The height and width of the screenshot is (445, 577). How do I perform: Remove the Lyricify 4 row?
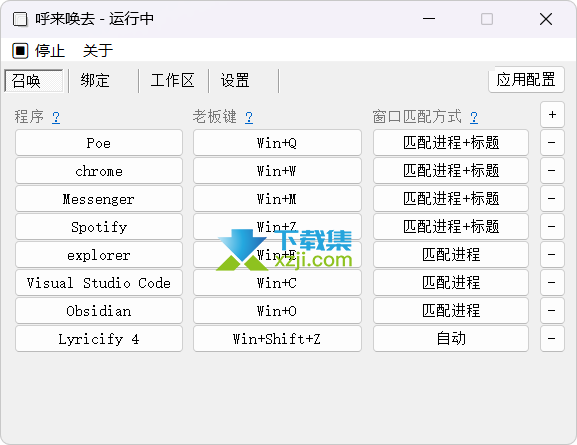click(x=552, y=338)
